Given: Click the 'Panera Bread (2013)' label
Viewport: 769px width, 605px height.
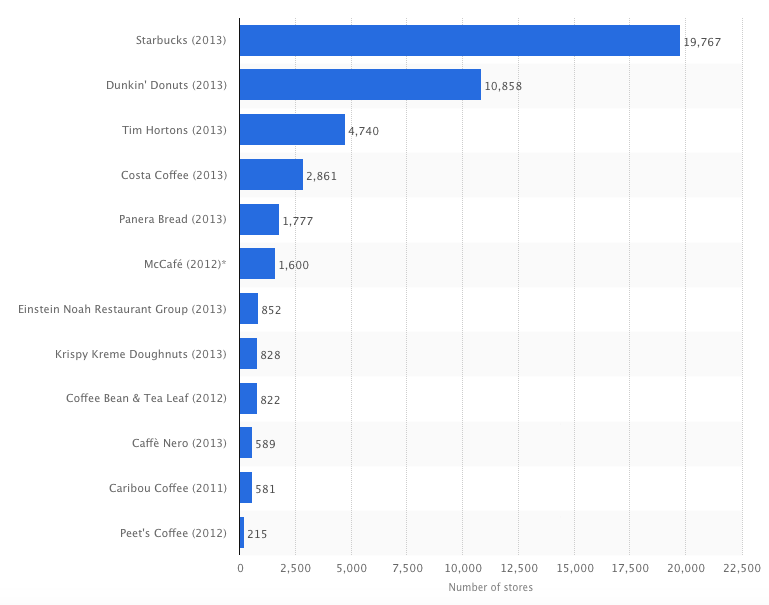Looking at the screenshot, I should click(x=173, y=219).
